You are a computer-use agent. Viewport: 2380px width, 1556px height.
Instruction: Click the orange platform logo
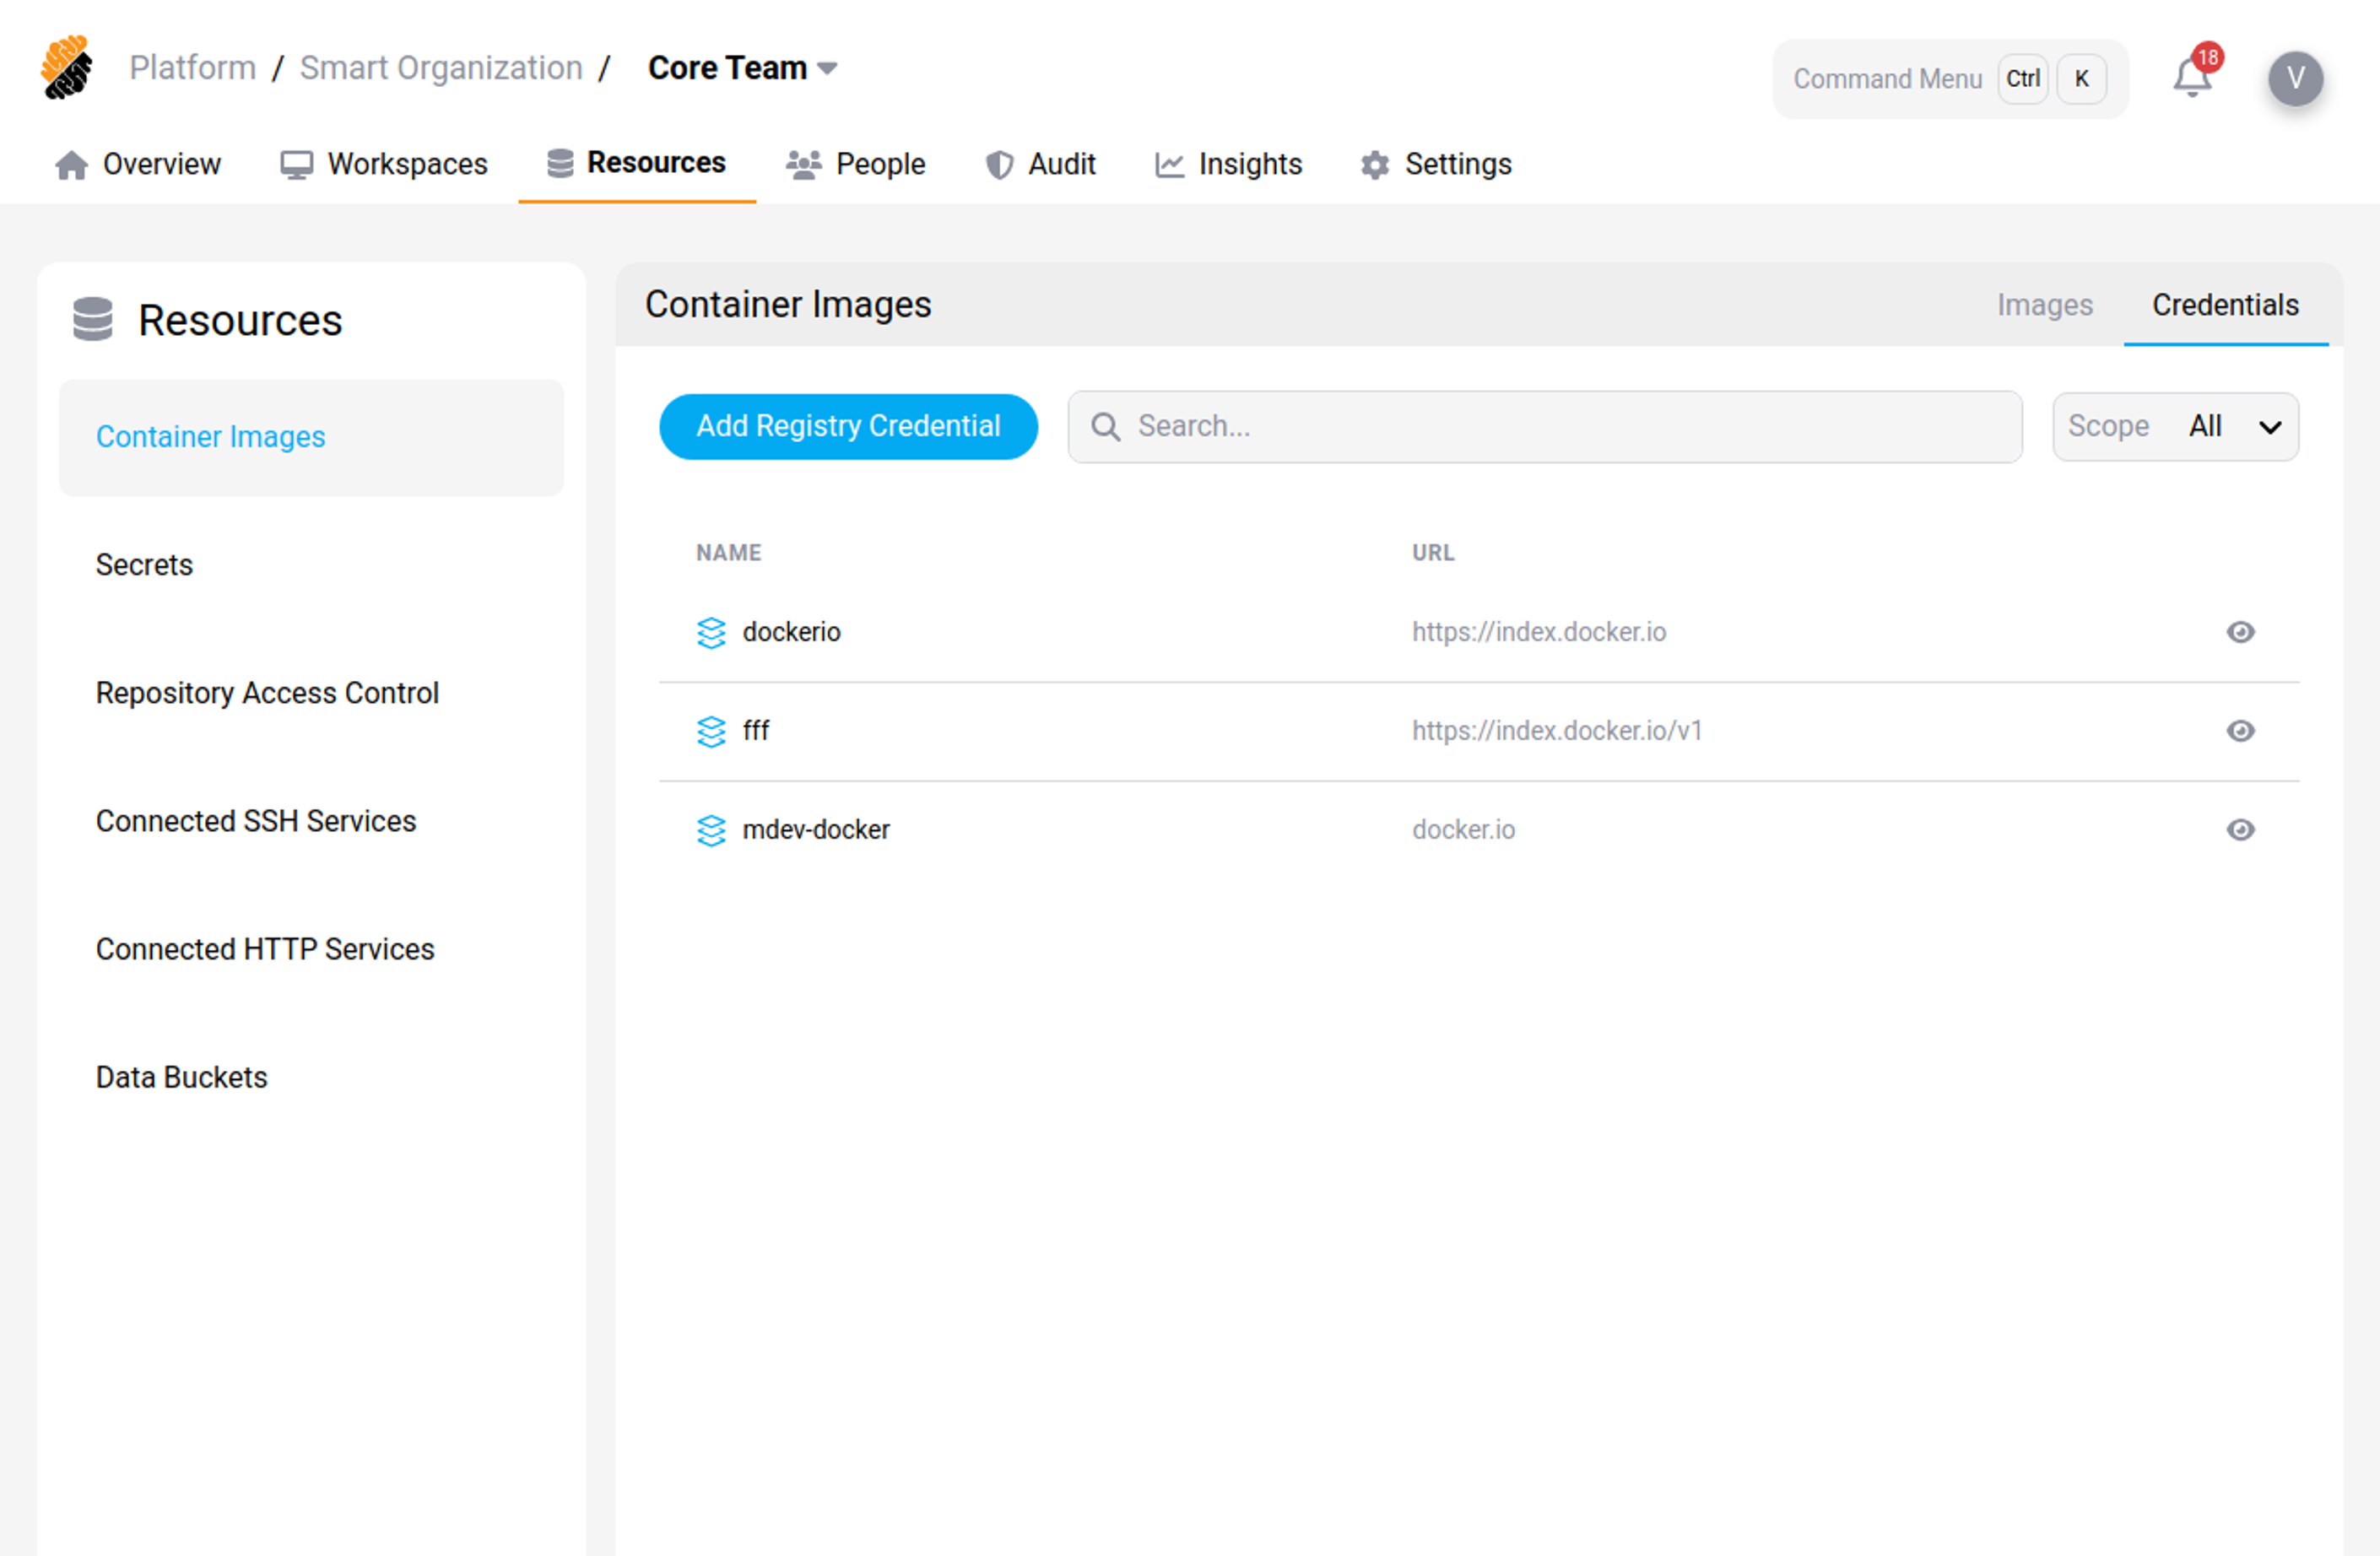click(x=66, y=67)
